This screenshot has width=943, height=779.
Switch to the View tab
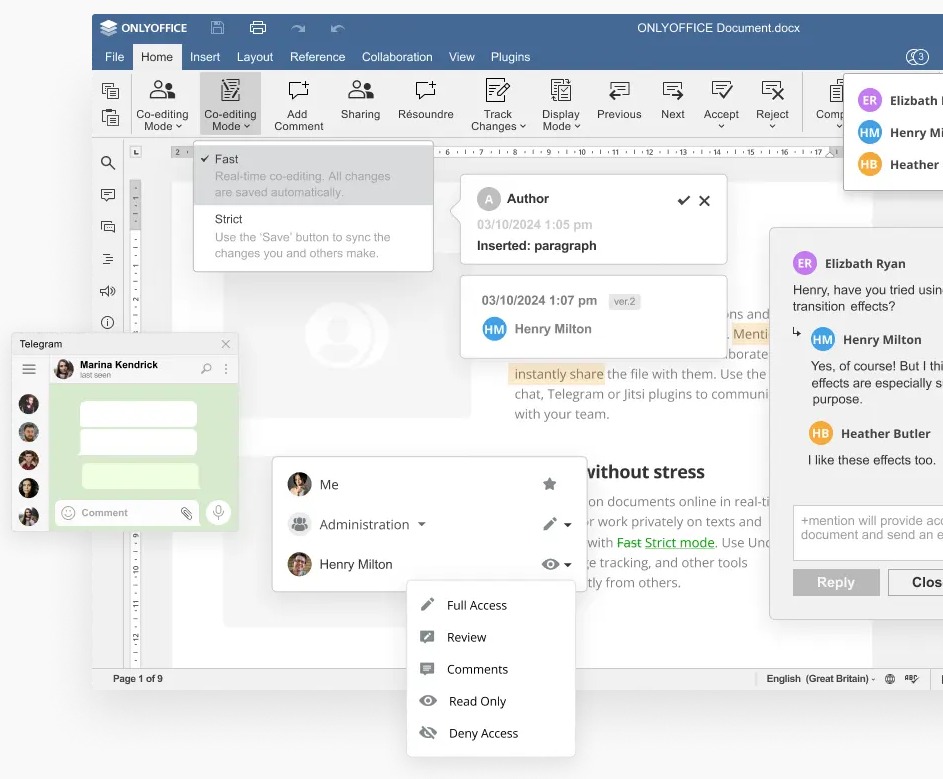click(x=462, y=57)
